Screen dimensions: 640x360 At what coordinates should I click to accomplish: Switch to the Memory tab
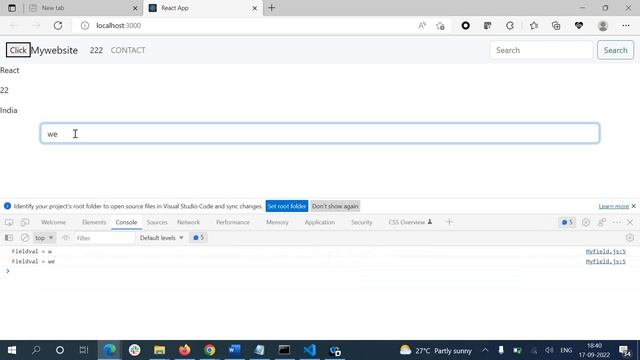277,222
